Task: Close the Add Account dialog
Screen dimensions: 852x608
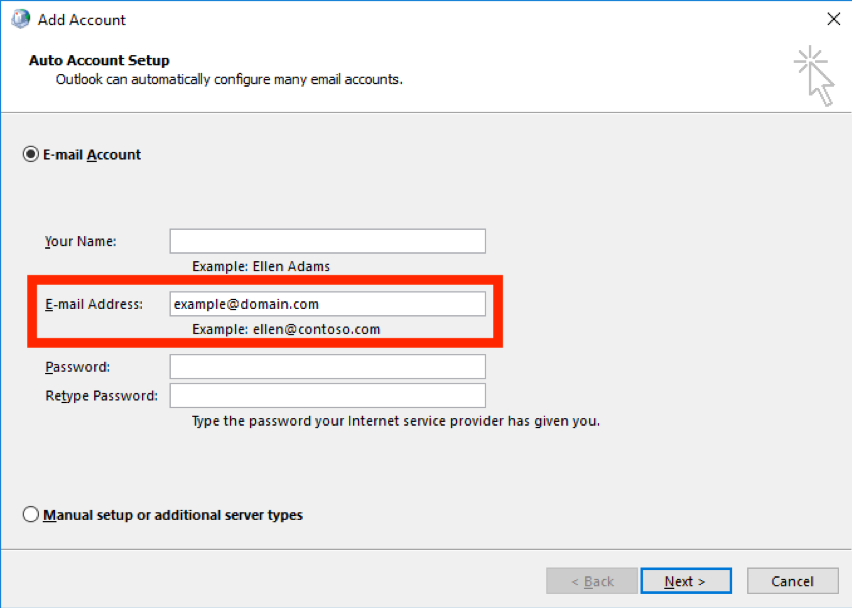Action: 834,19
